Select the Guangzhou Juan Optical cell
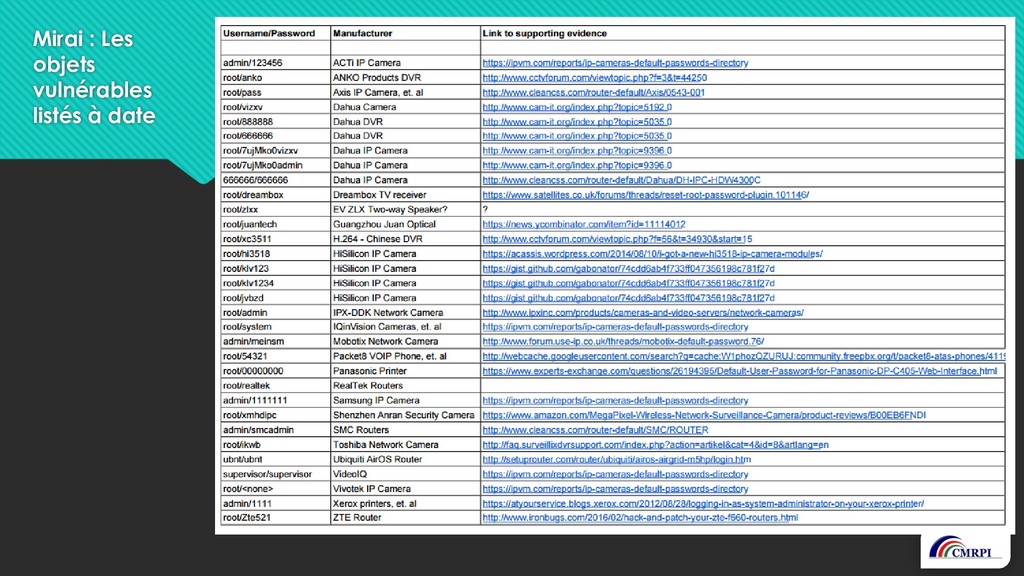 pyautogui.click(x=406, y=224)
